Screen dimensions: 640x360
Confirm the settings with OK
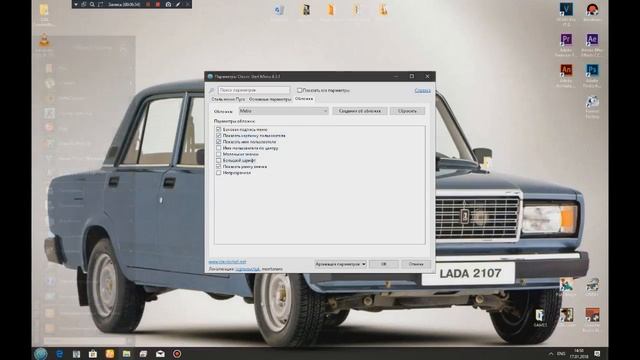(384, 264)
